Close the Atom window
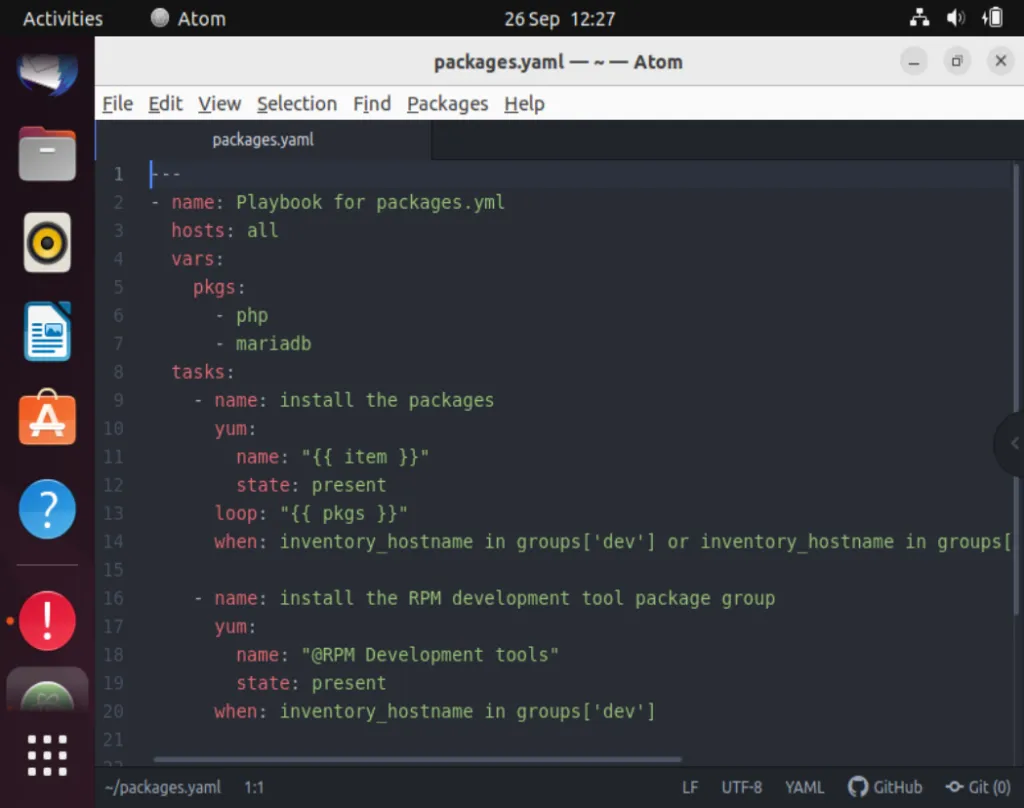 pyautogui.click(x=1000, y=61)
